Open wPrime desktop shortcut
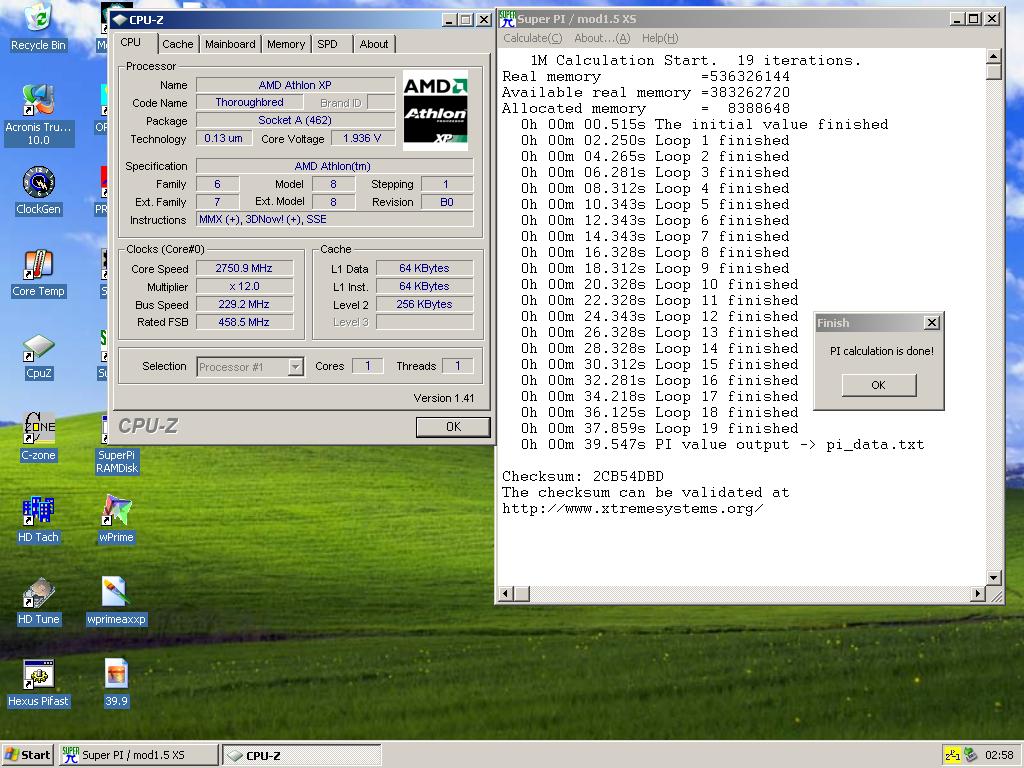Screen dimensions: 1024x768 [x=116, y=520]
